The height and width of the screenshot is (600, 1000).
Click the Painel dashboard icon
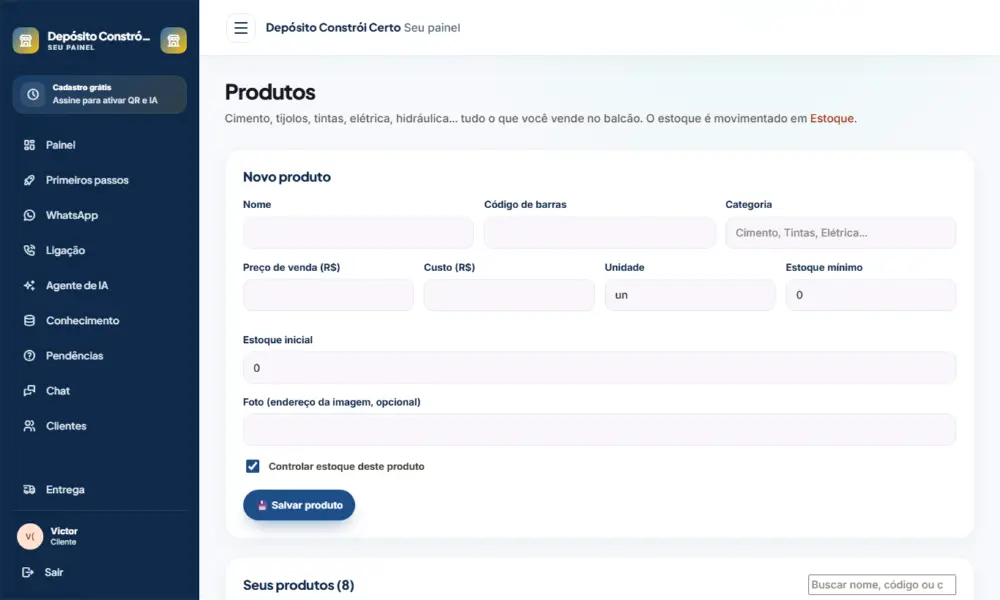click(x=29, y=145)
